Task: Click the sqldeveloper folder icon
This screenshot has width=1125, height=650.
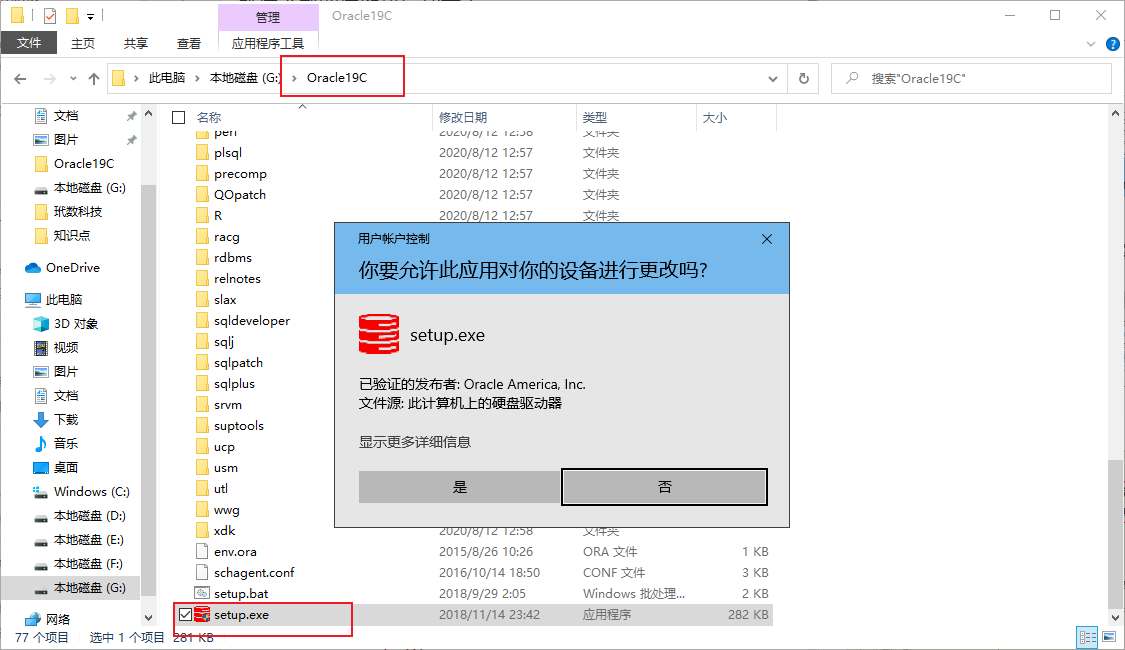Action: tap(202, 321)
